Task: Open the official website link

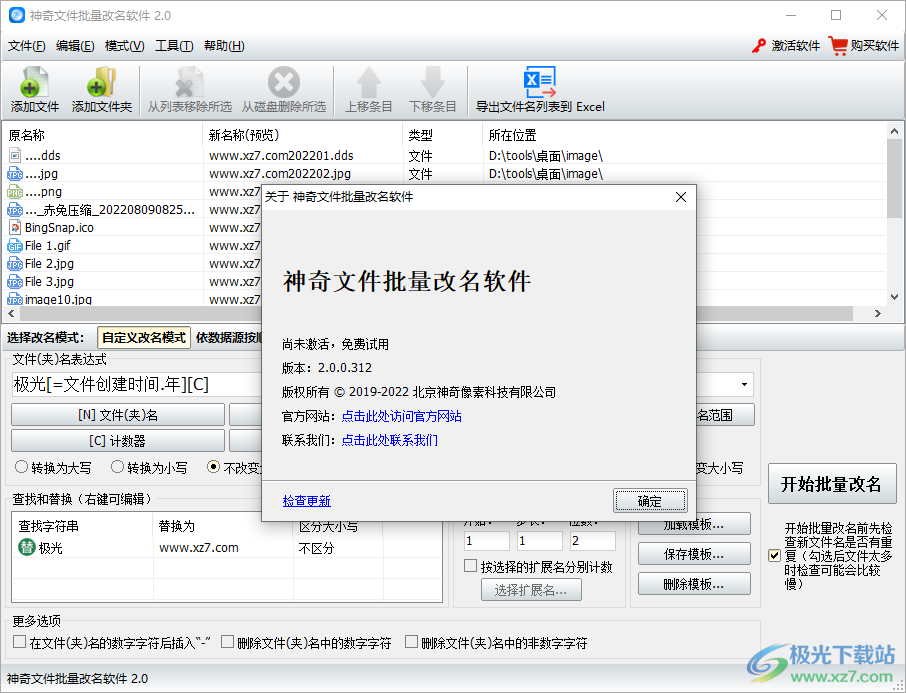Action: point(402,416)
